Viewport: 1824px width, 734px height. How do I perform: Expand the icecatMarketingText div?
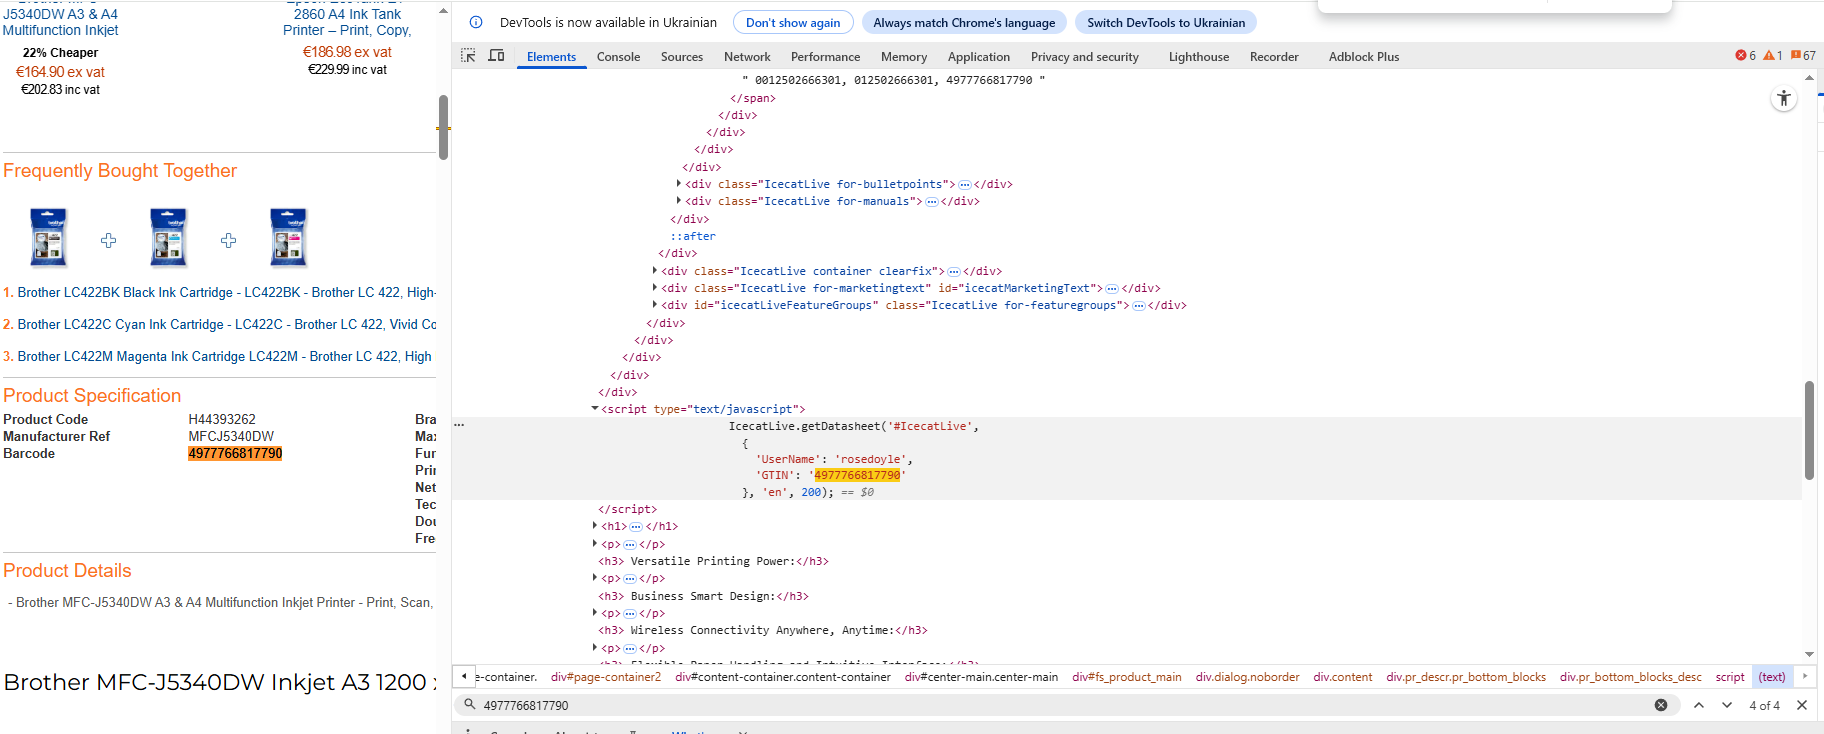point(655,288)
